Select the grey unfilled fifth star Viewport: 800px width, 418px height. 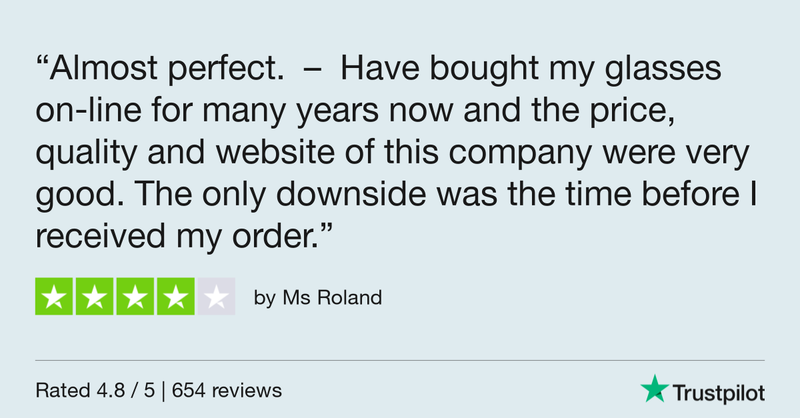click(x=216, y=297)
